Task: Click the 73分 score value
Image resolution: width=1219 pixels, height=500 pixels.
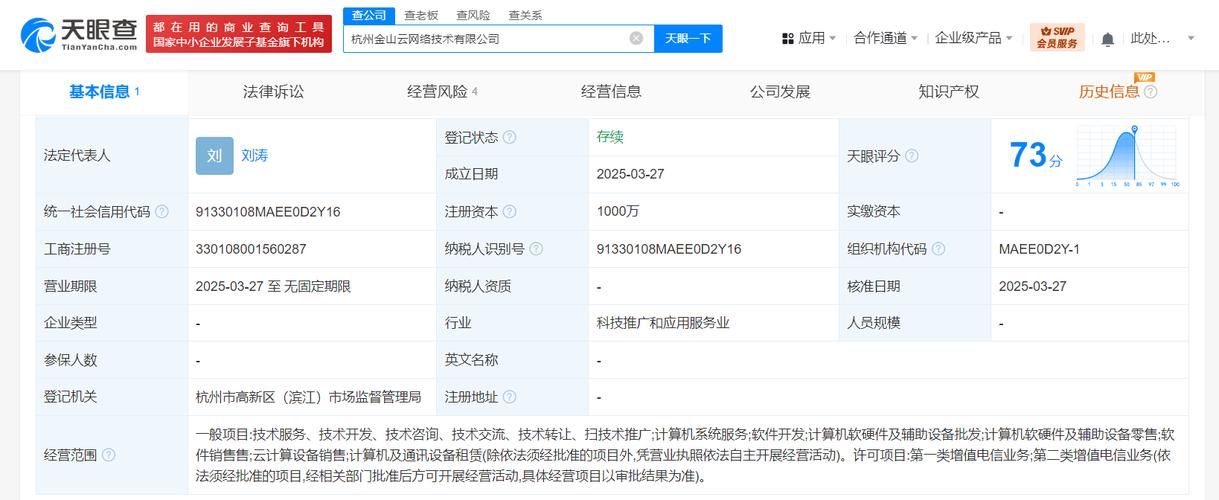Action: (1035, 156)
